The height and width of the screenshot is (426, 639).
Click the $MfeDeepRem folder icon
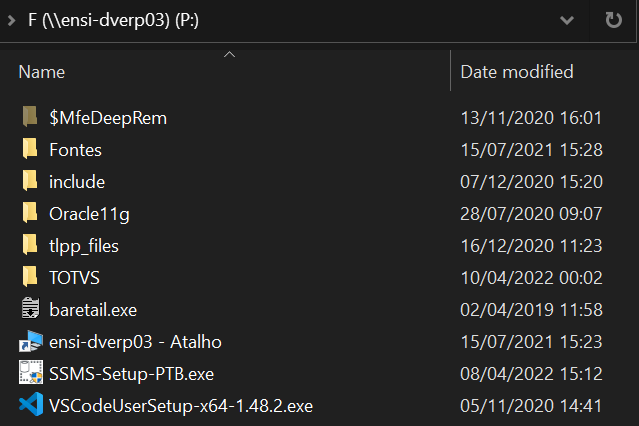click(x=29, y=118)
